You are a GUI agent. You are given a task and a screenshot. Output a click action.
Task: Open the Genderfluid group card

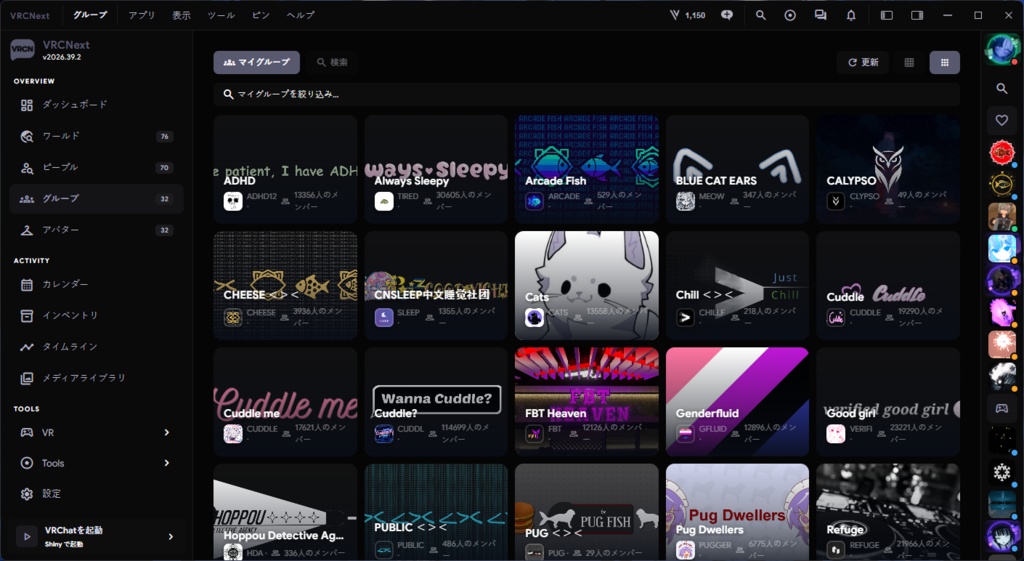click(x=737, y=402)
